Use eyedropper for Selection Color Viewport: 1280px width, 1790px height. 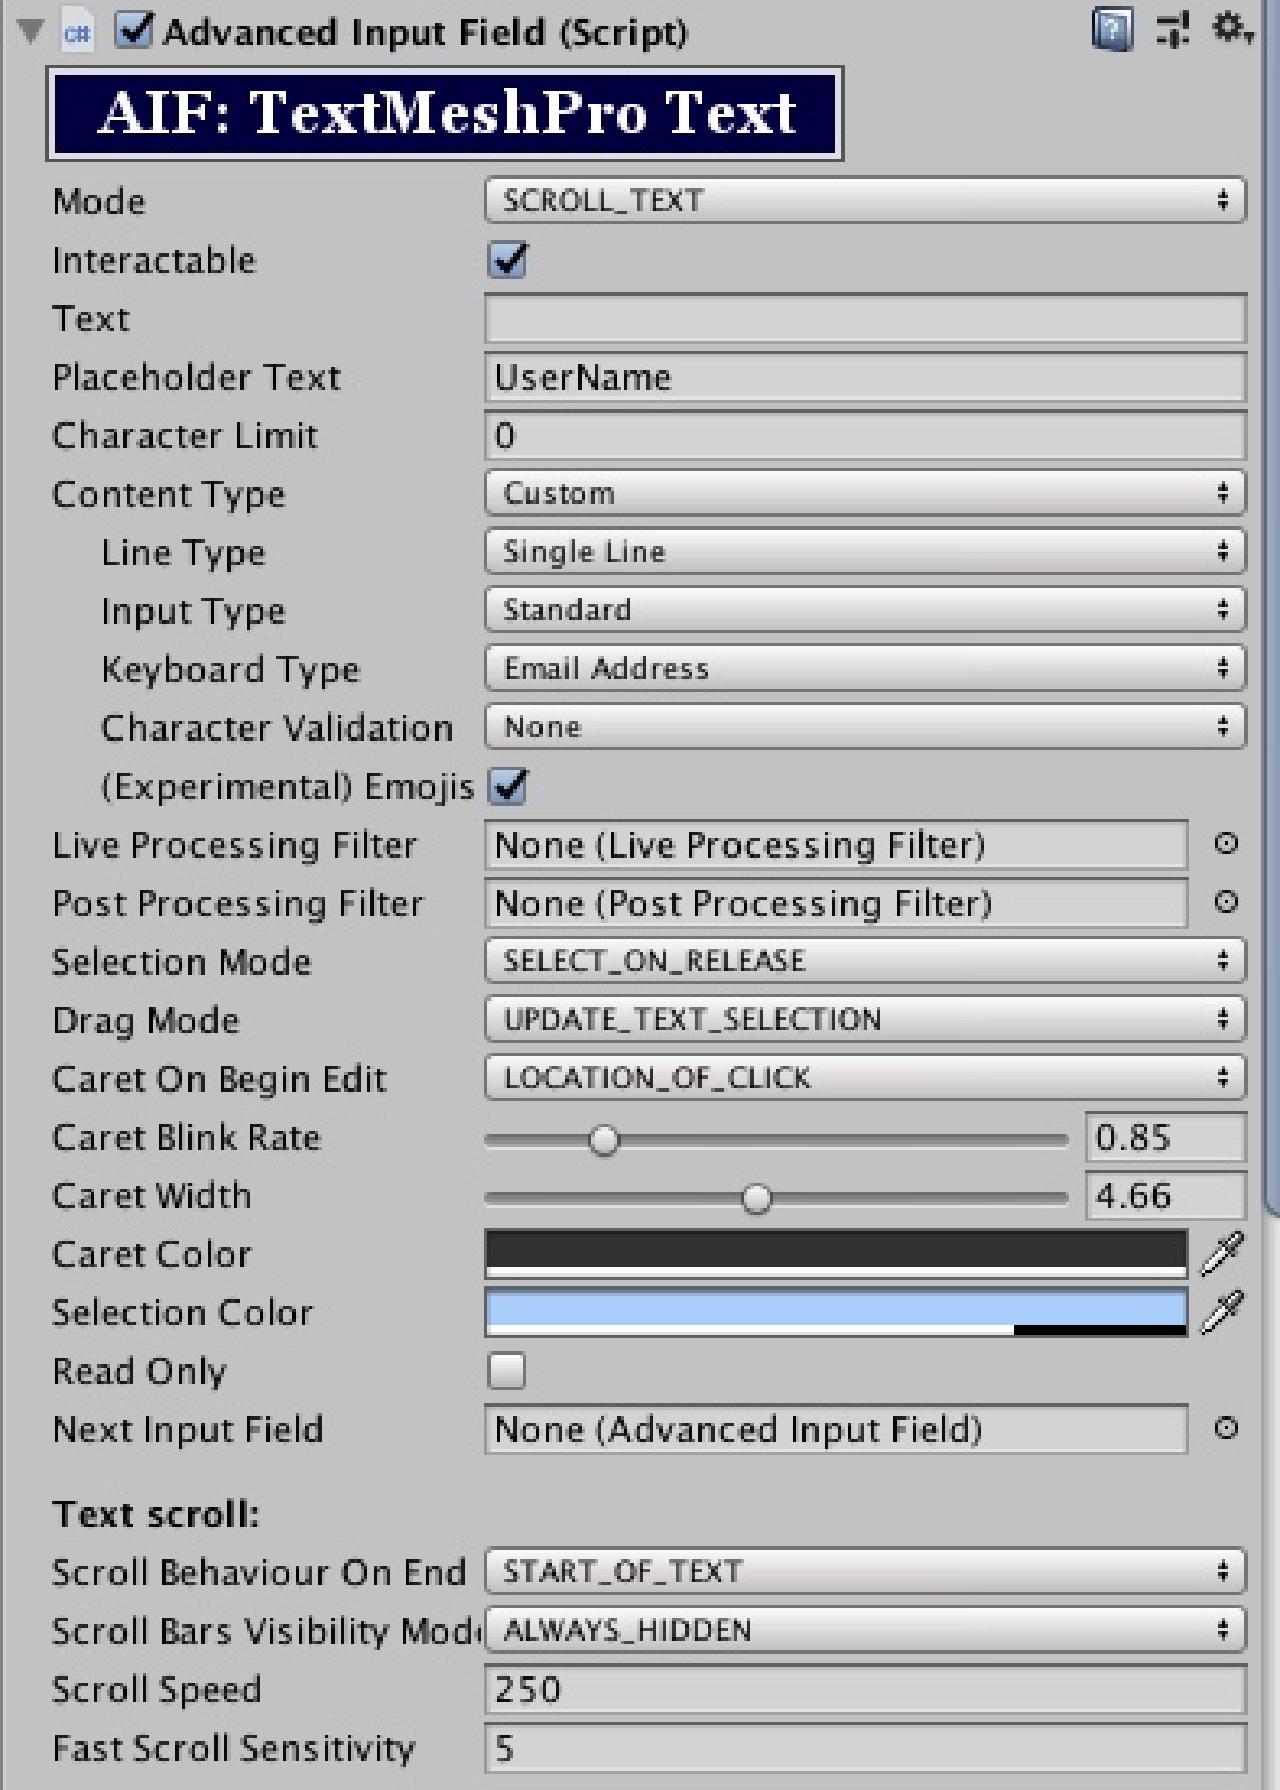tap(1222, 1311)
